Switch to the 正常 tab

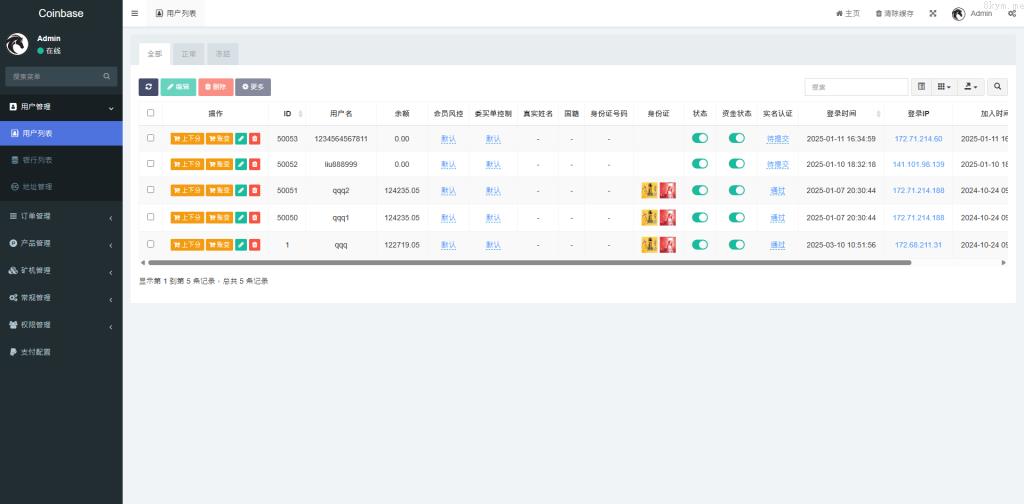189,54
